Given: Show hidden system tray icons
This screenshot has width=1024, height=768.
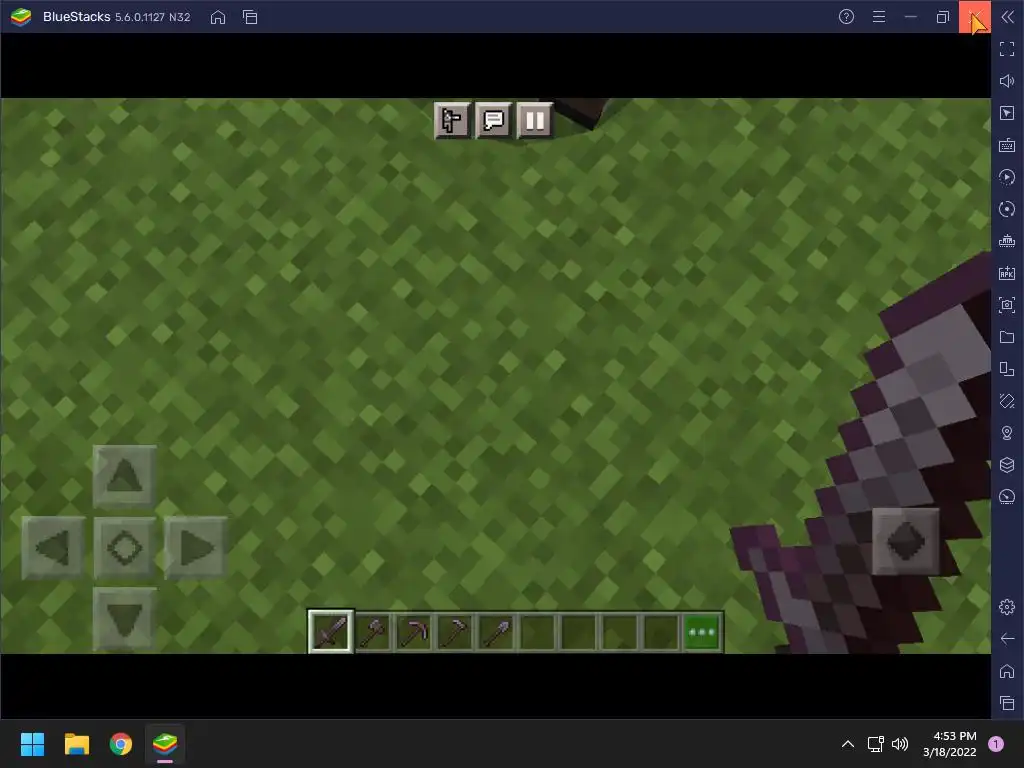Looking at the screenshot, I should (x=848, y=744).
